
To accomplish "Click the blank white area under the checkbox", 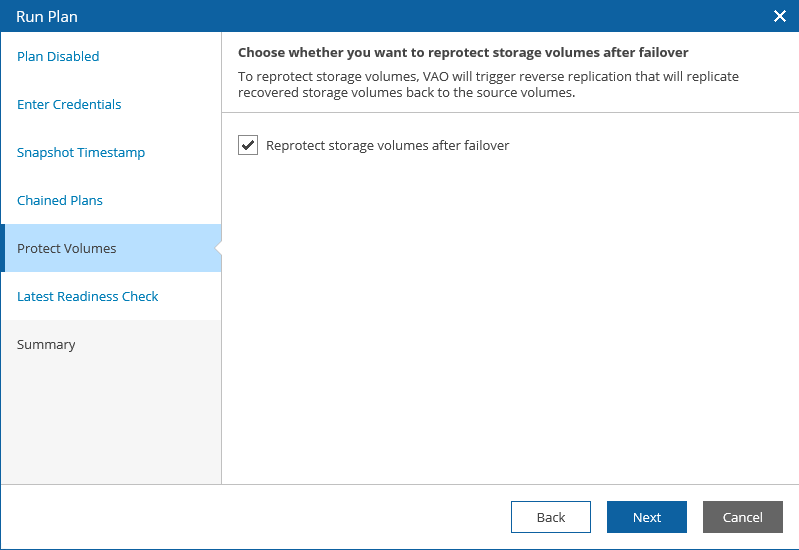I will tap(510, 320).
